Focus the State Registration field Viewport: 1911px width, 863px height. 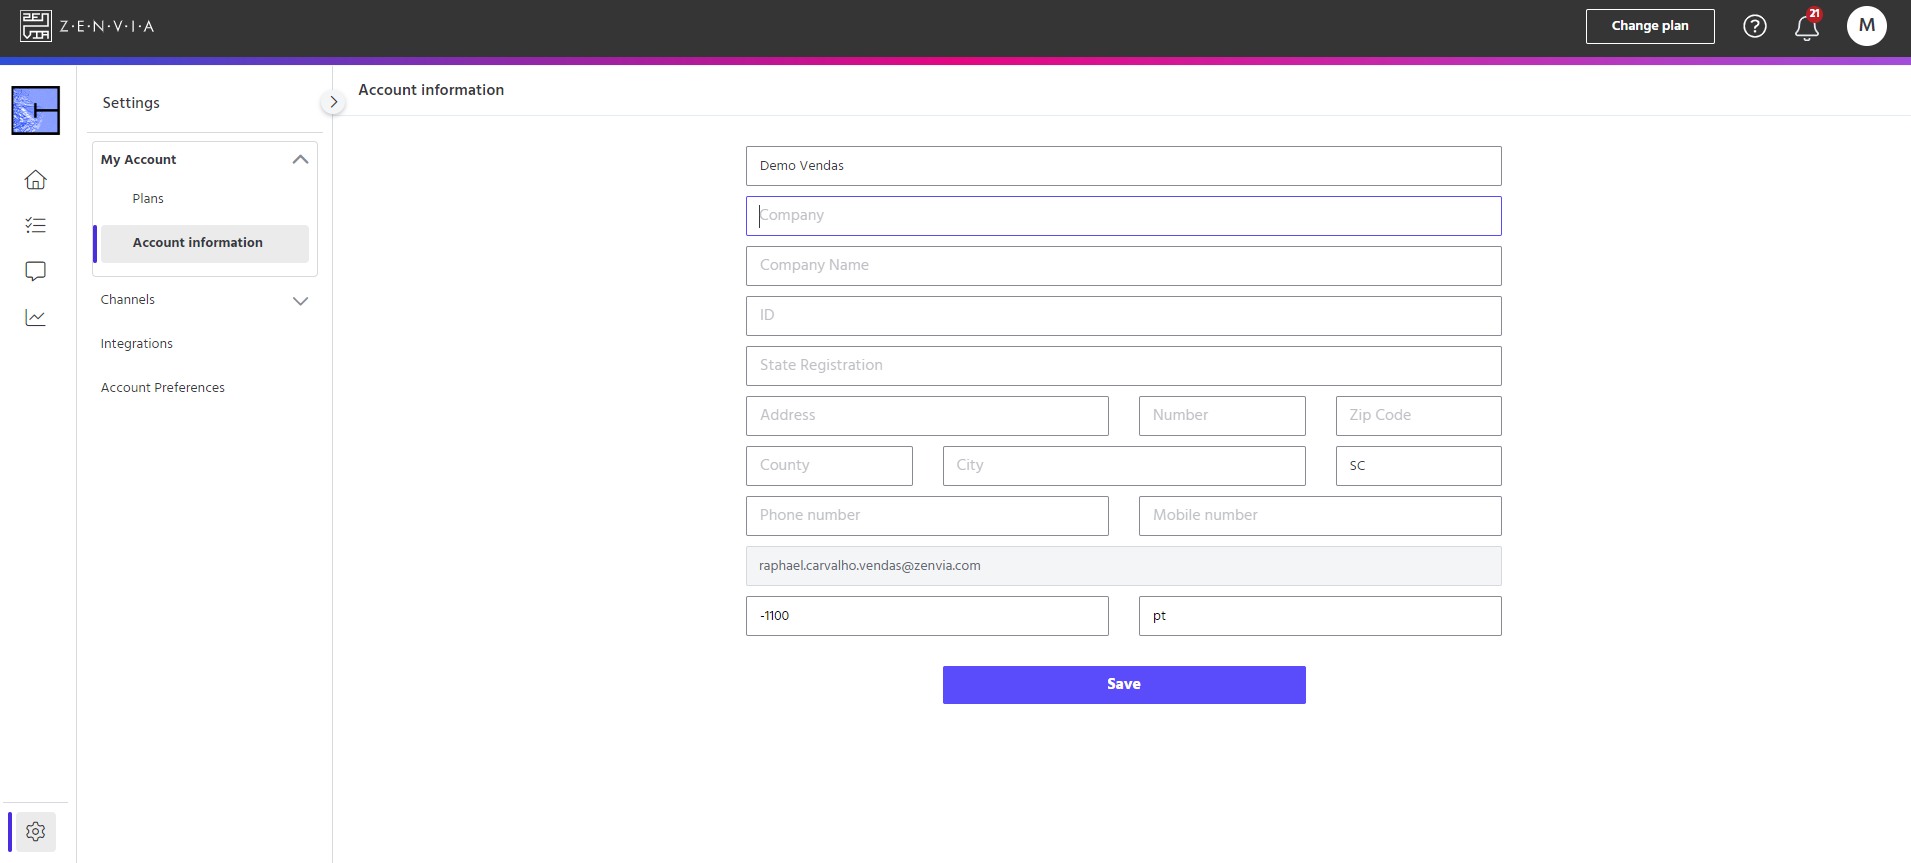pos(1124,366)
